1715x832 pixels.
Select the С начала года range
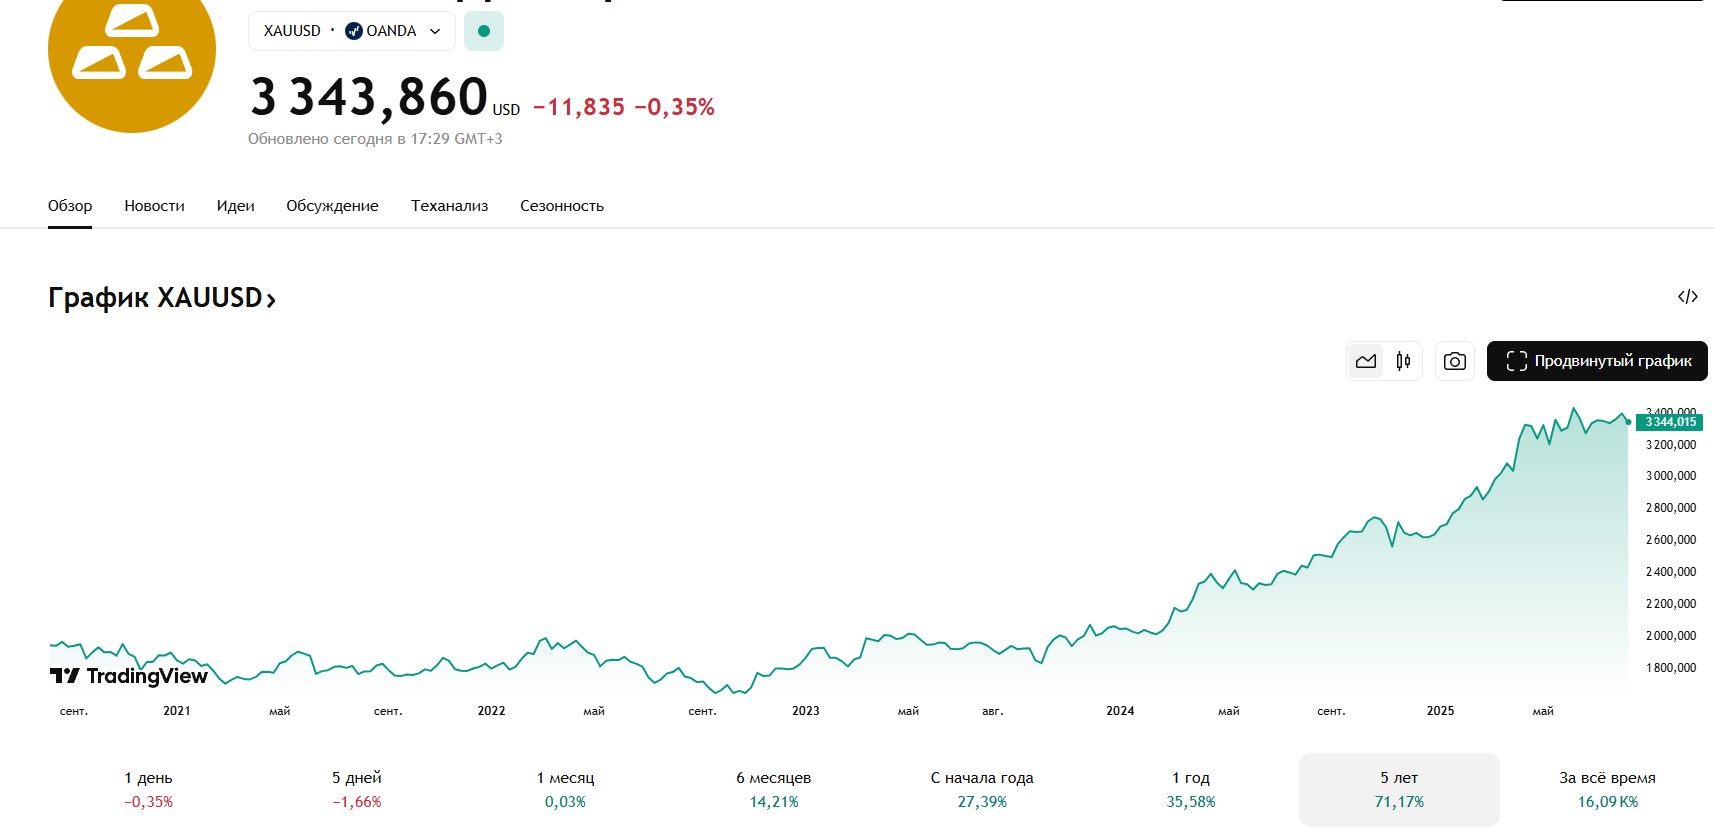[982, 789]
